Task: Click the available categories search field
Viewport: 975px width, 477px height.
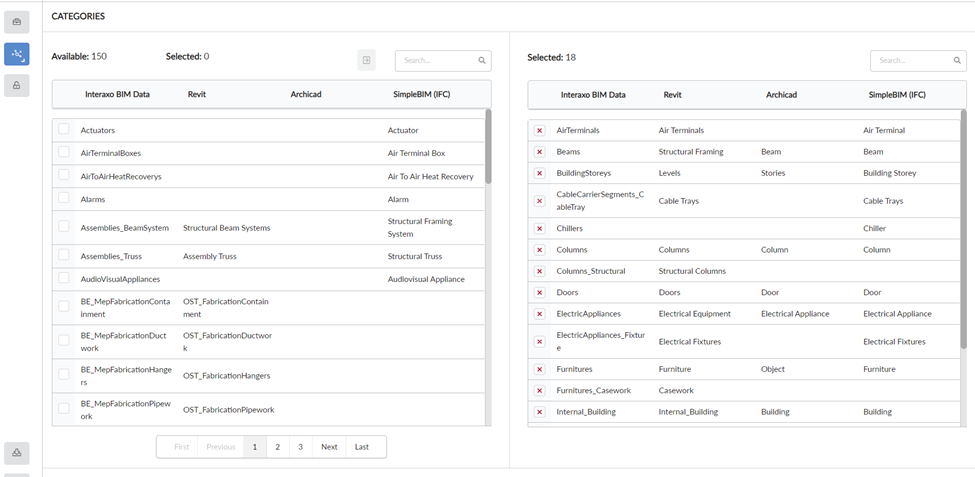Action: (443, 61)
